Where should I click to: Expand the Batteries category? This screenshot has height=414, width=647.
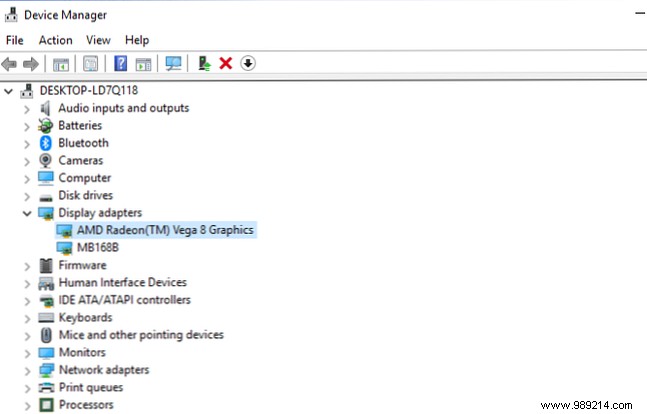(27, 126)
